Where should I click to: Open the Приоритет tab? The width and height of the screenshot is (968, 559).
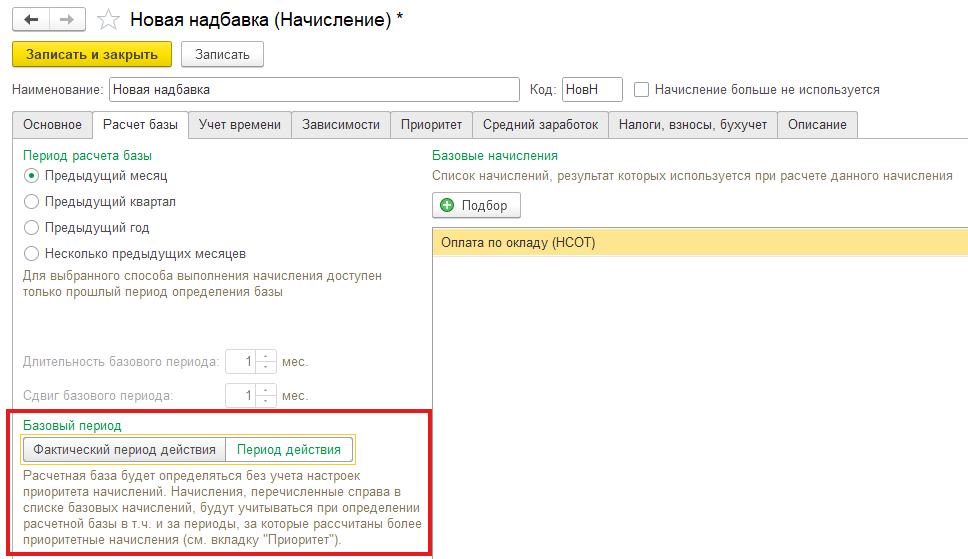tap(431, 125)
